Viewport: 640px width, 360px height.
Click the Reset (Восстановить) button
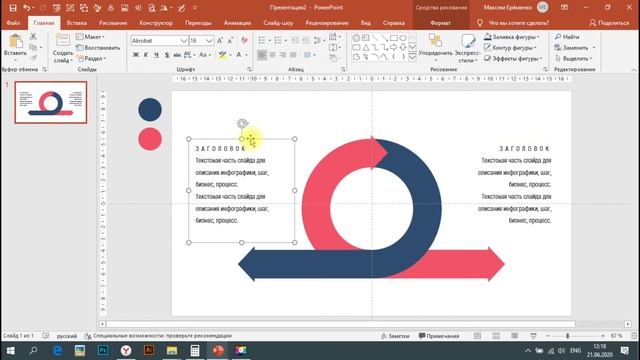click(98, 48)
